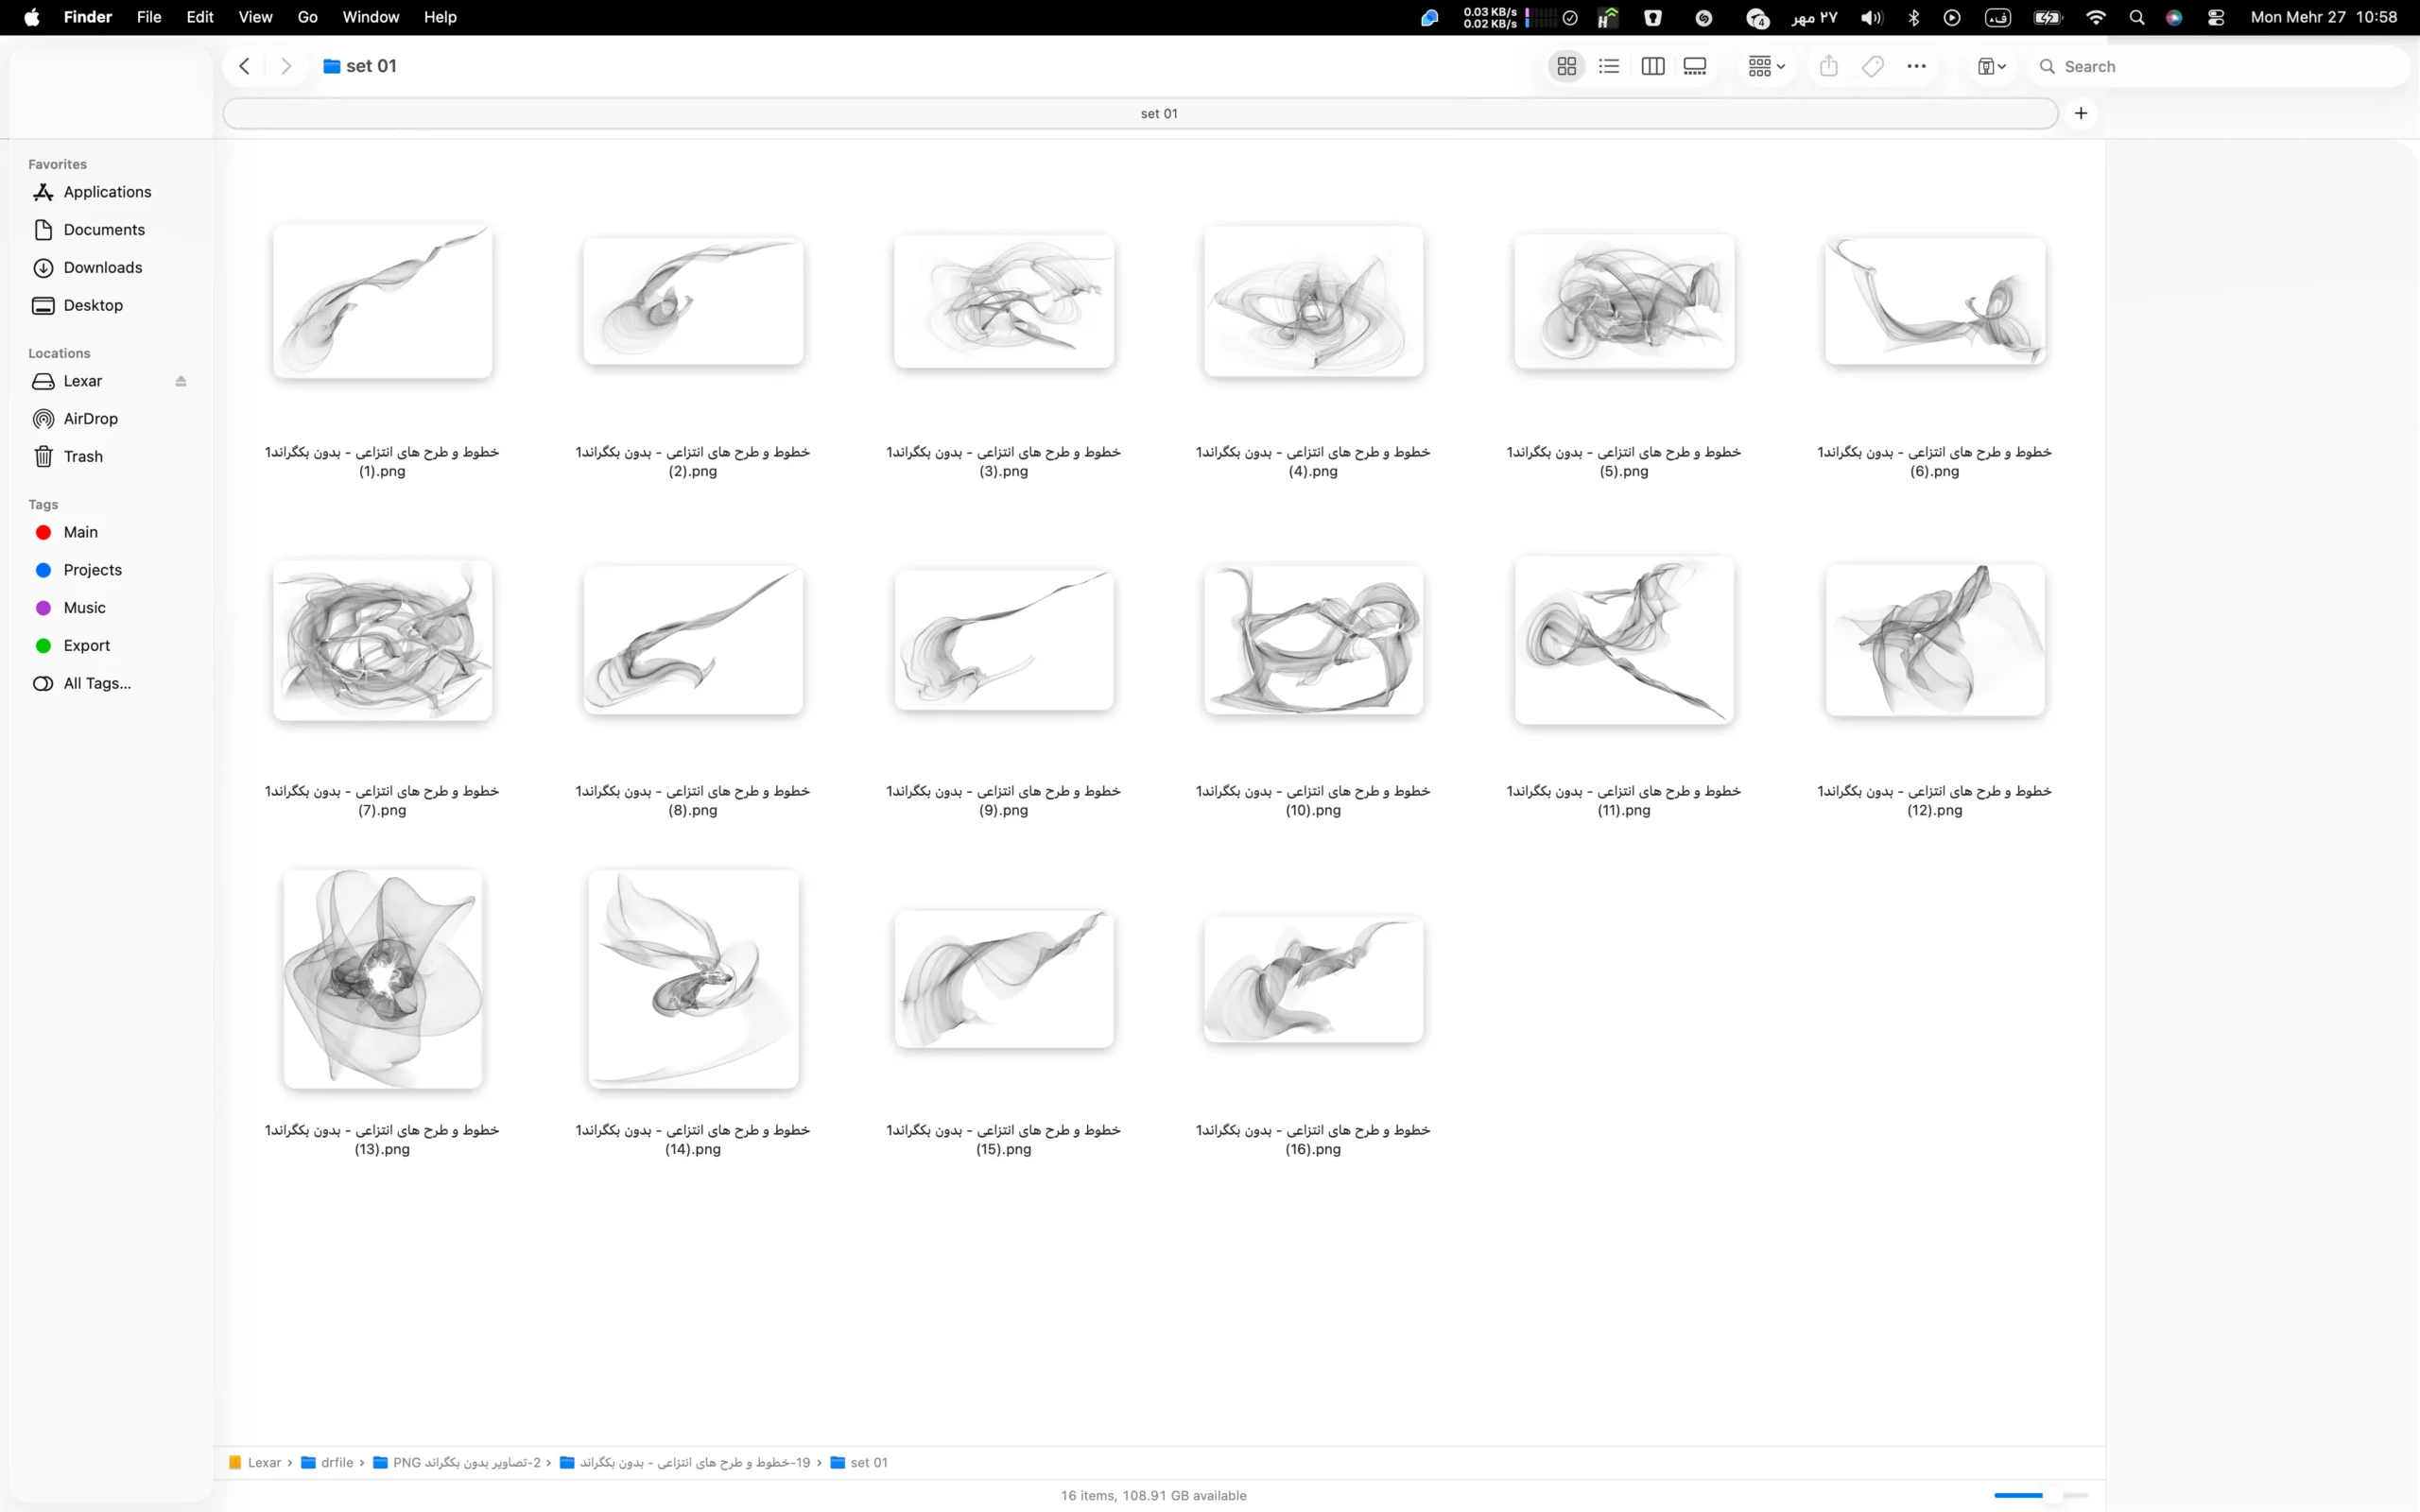The width and height of the screenshot is (2420, 1512).
Task: Select file name (16).png
Action: click(x=1313, y=1139)
